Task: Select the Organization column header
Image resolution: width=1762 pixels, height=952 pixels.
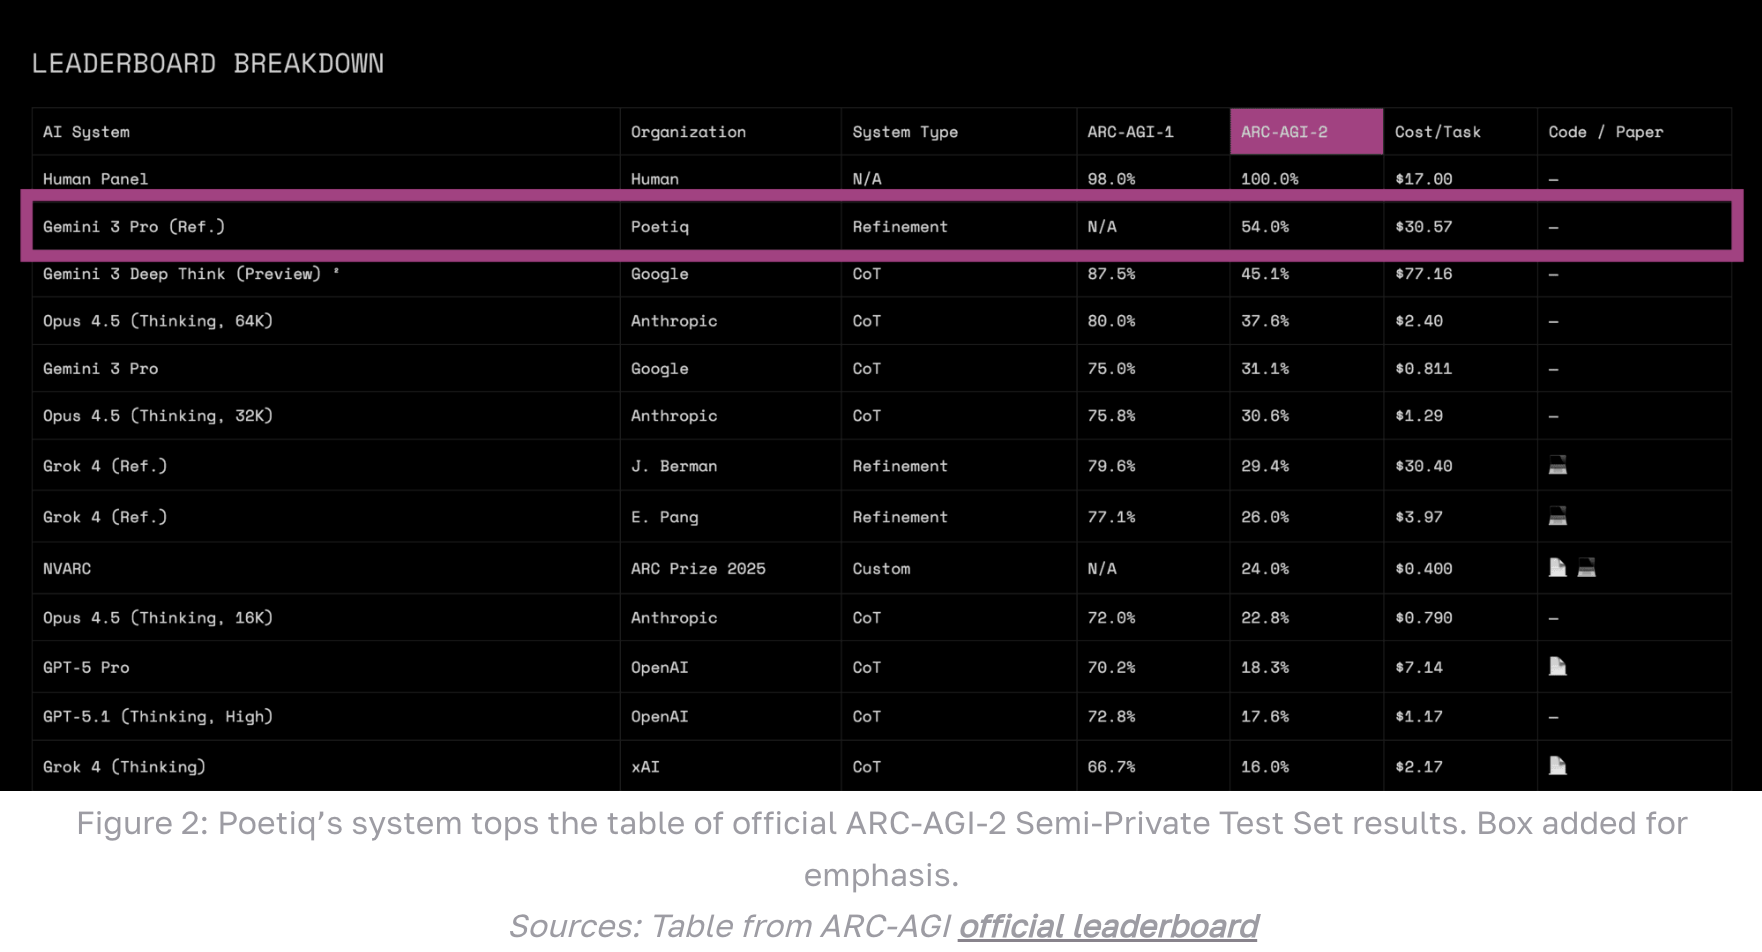Action: 688,132
